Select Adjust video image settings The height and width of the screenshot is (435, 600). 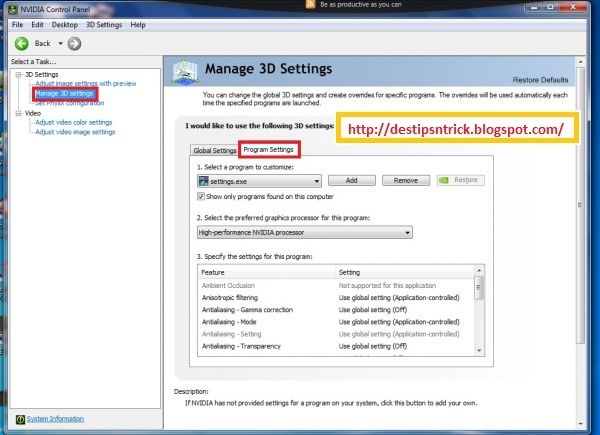(75, 132)
